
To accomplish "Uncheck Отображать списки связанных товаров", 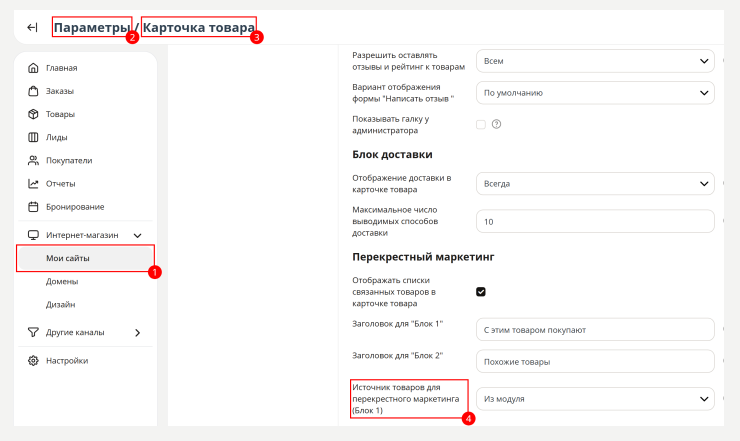I will [x=481, y=292].
